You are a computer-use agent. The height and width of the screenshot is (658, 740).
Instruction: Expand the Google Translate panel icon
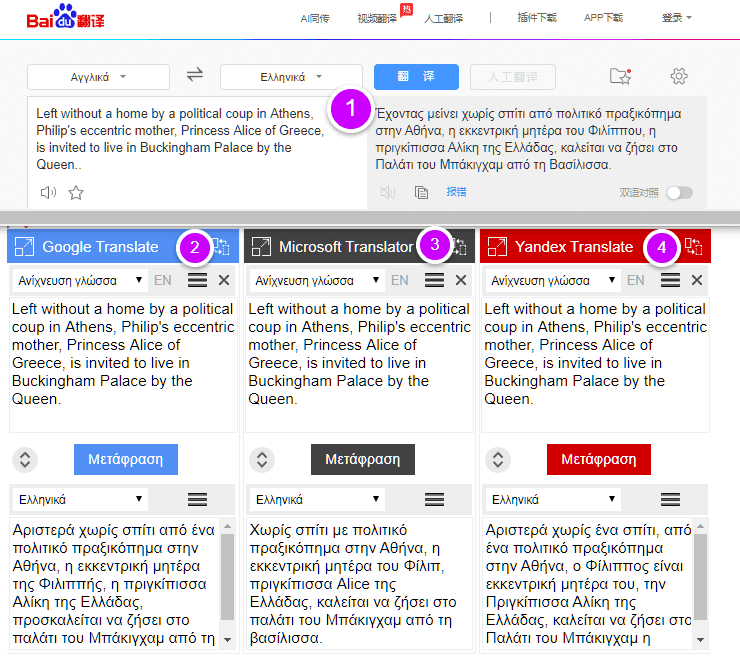click(24, 246)
